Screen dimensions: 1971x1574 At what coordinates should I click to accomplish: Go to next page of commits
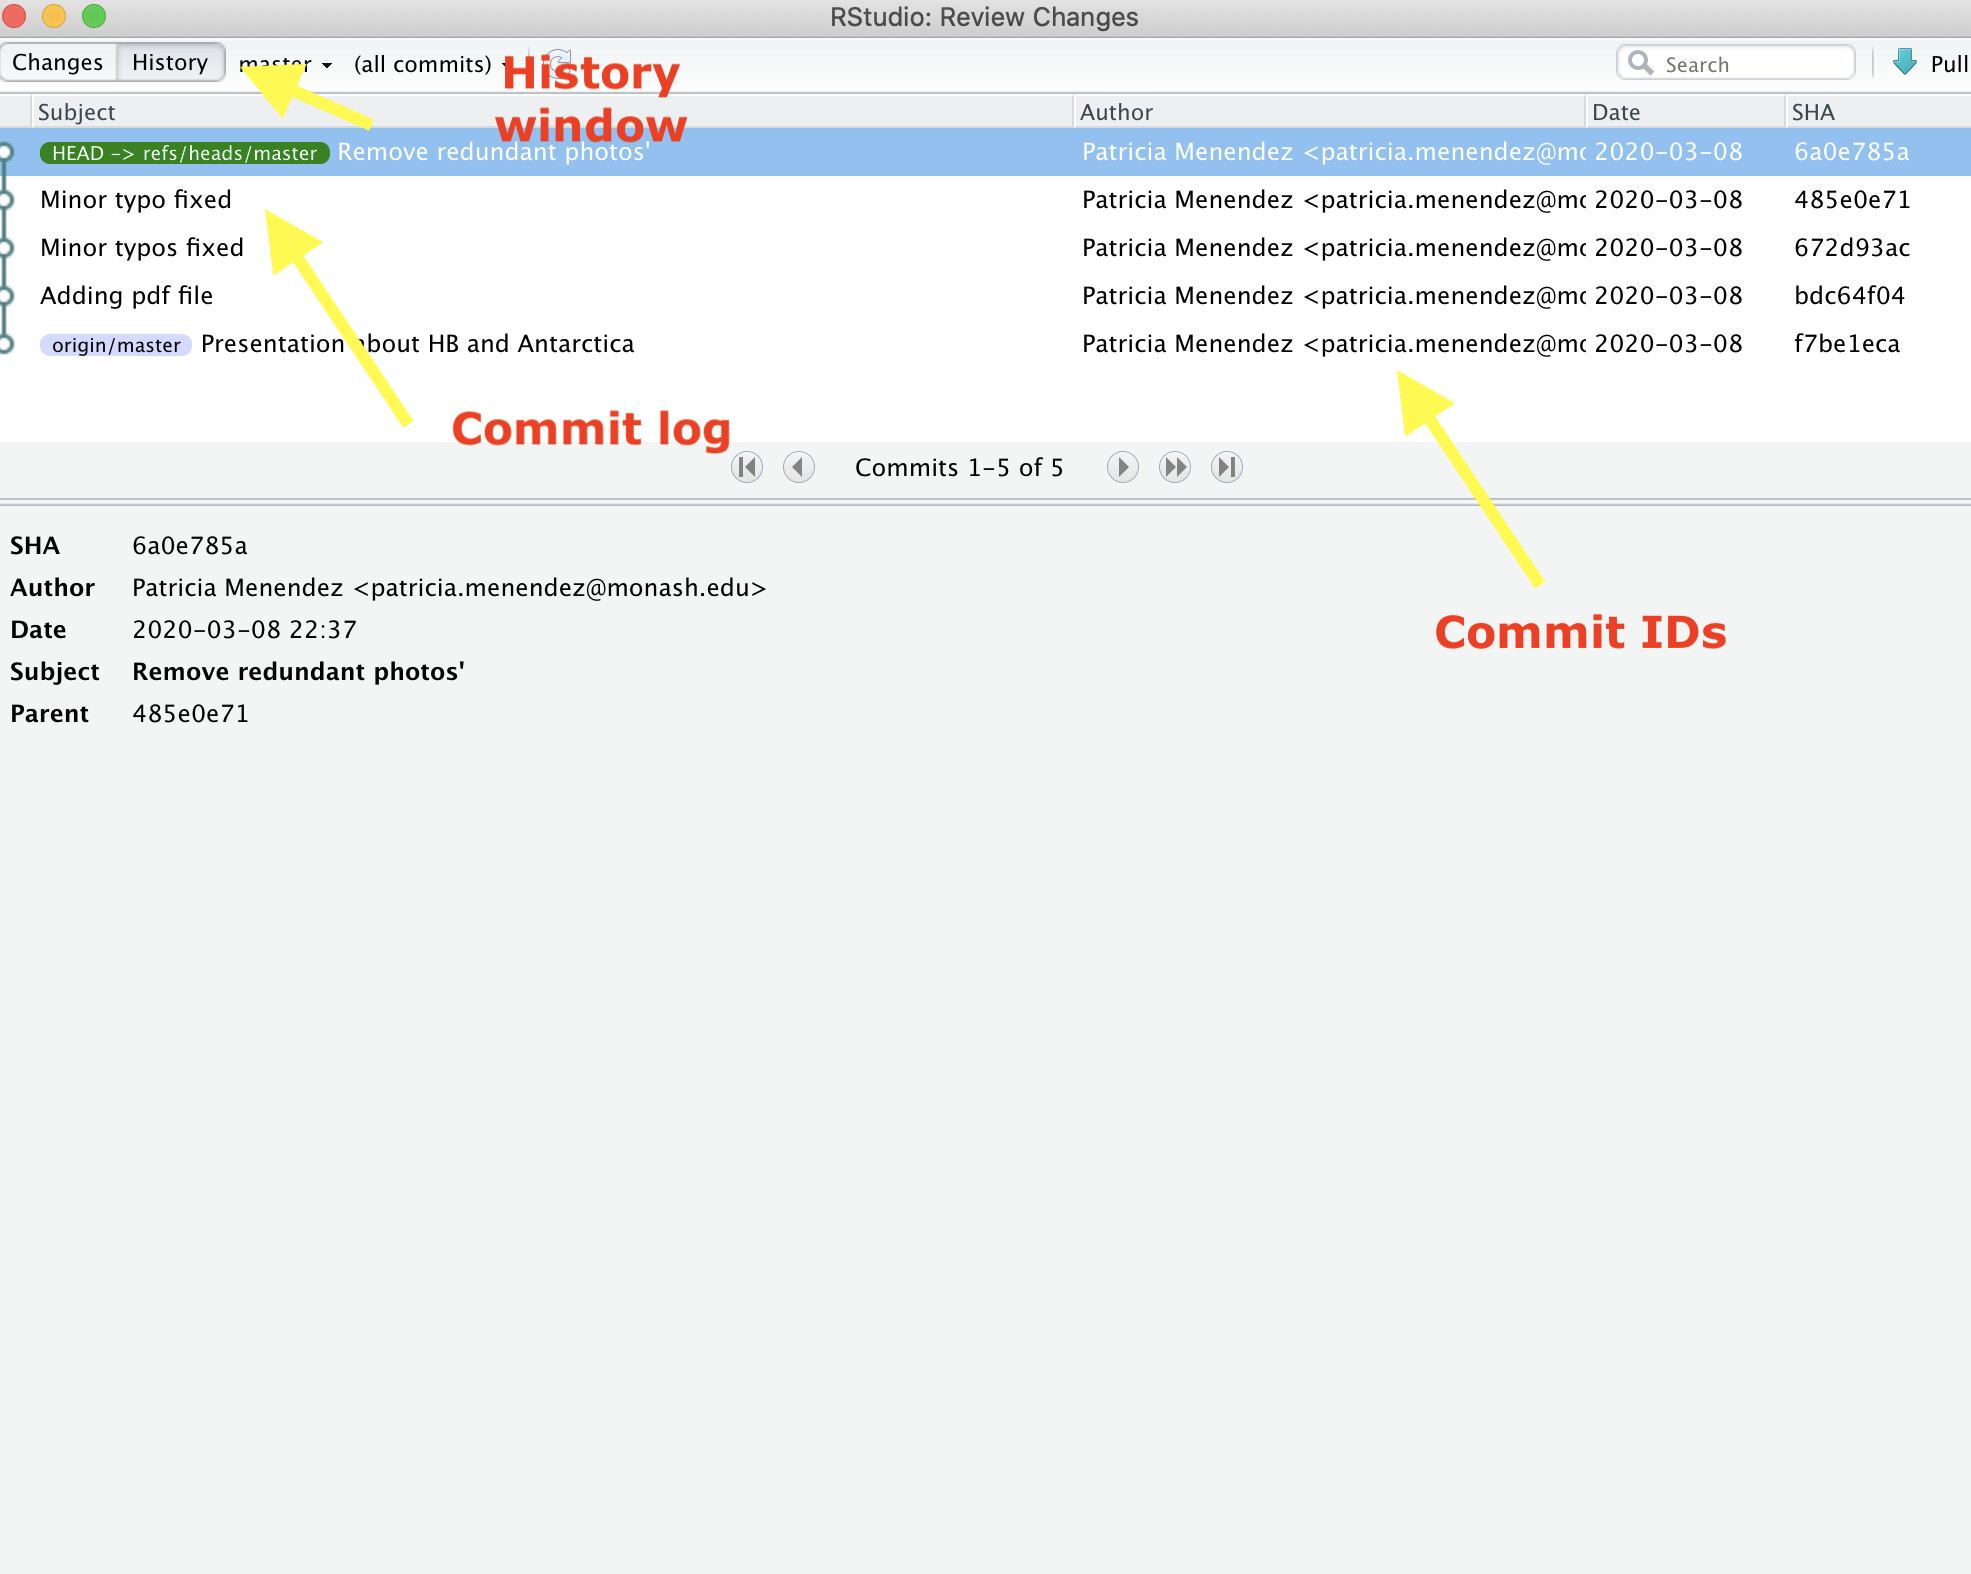pos(1122,467)
